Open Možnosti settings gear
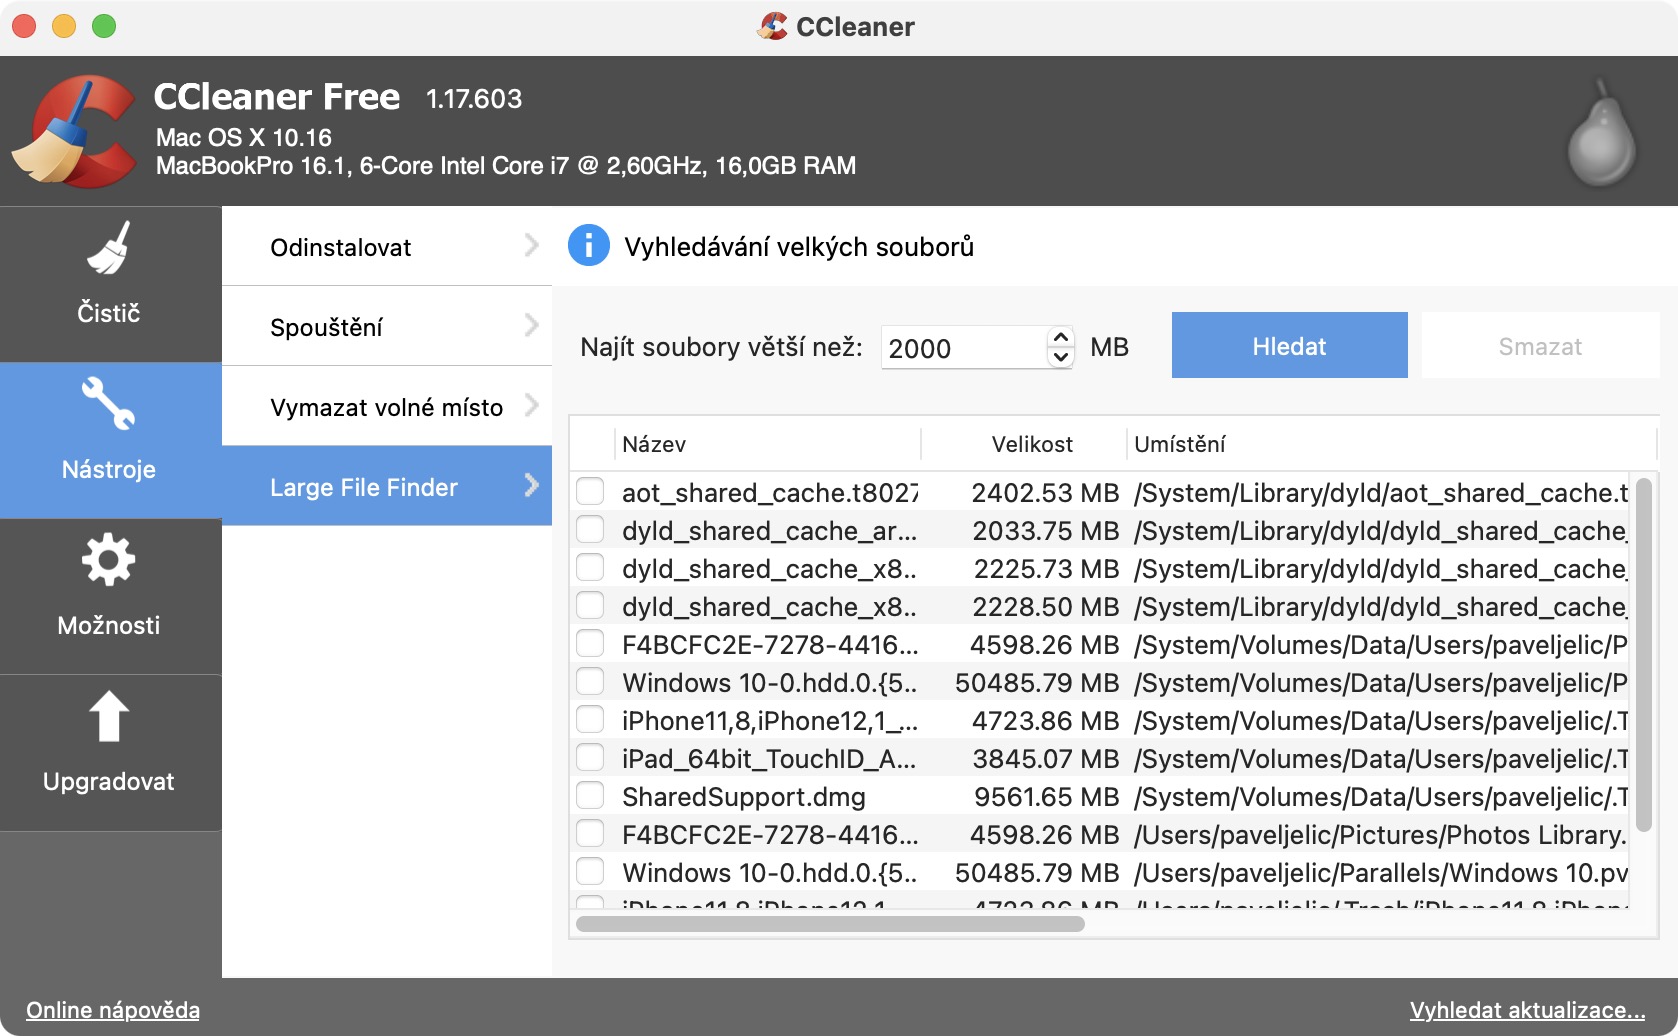1678x1036 pixels. click(110, 596)
